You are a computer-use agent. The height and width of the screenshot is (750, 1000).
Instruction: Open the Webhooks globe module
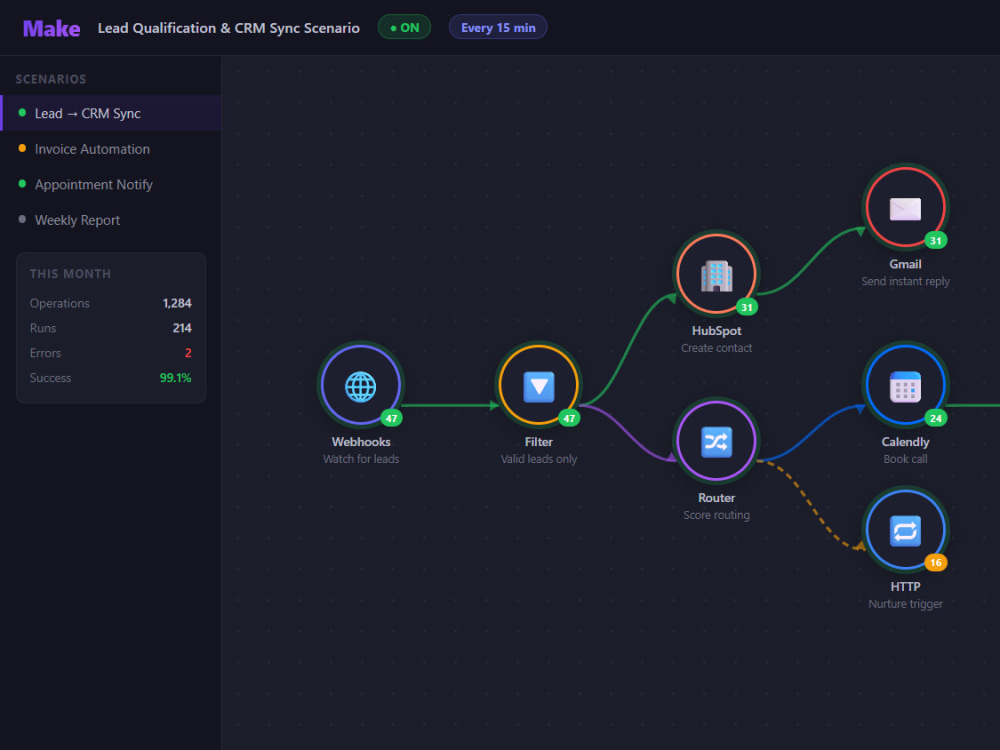(x=361, y=386)
